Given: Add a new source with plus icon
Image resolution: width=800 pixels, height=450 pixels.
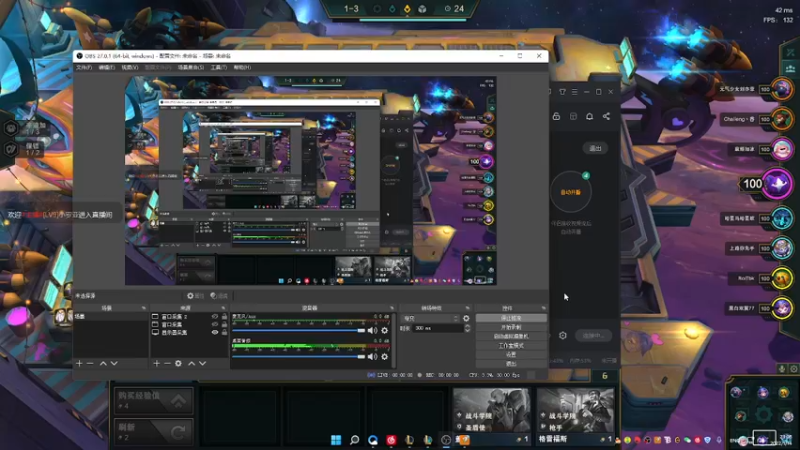Looking at the screenshot, I should [x=157, y=363].
